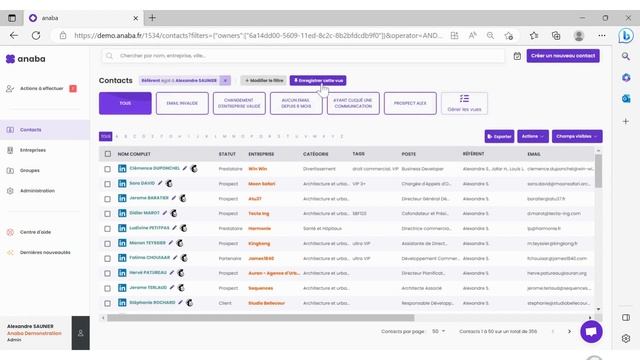Screen dimensions: 640x360
Task: Tick checkbox for Jerome BARATIER
Action: point(107,199)
